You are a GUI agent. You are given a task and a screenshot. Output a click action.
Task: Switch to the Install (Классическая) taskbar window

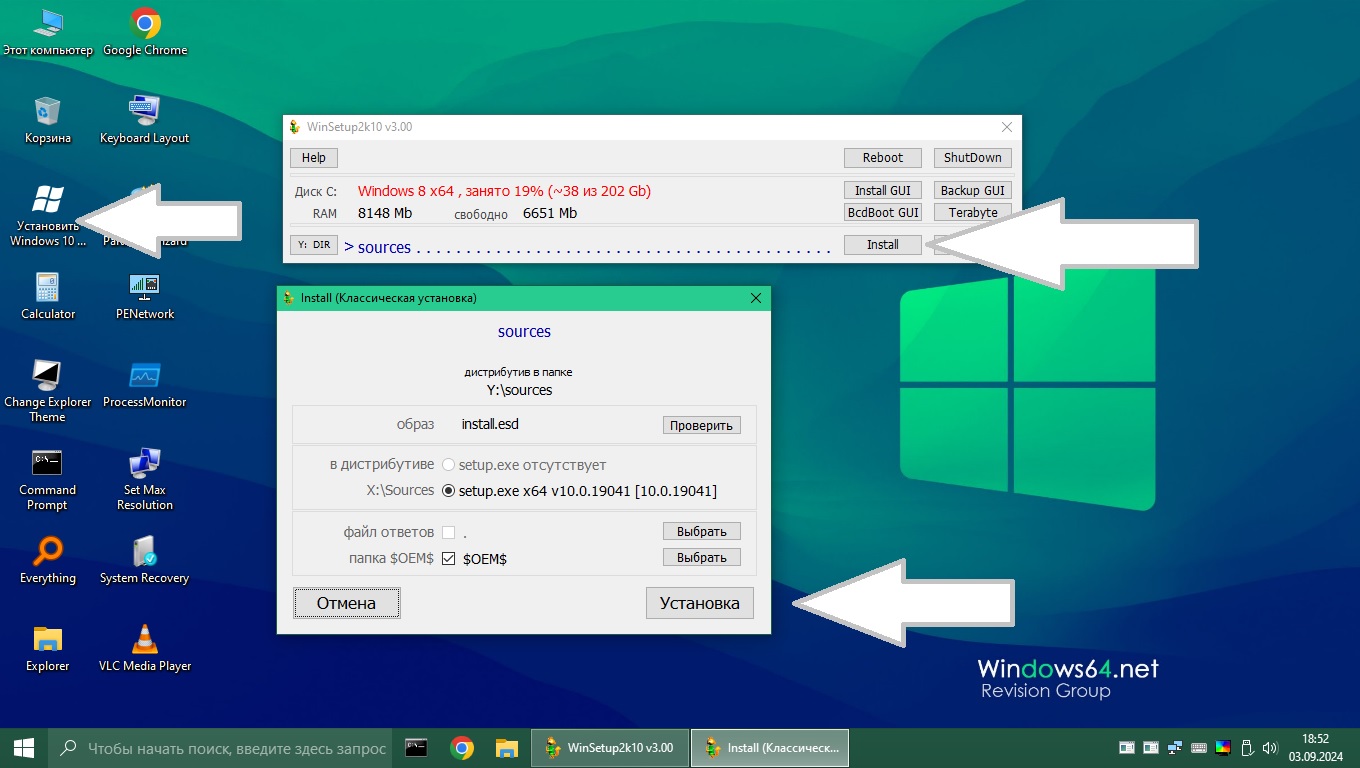(769, 747)
